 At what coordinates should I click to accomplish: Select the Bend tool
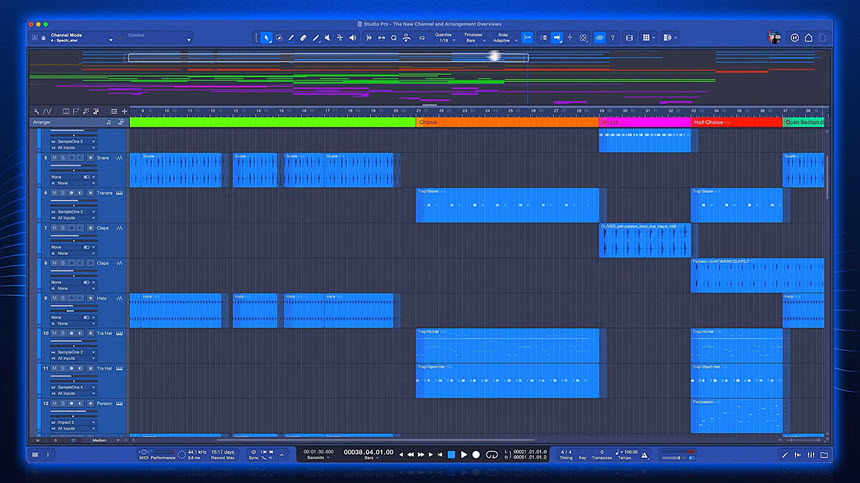340,38
